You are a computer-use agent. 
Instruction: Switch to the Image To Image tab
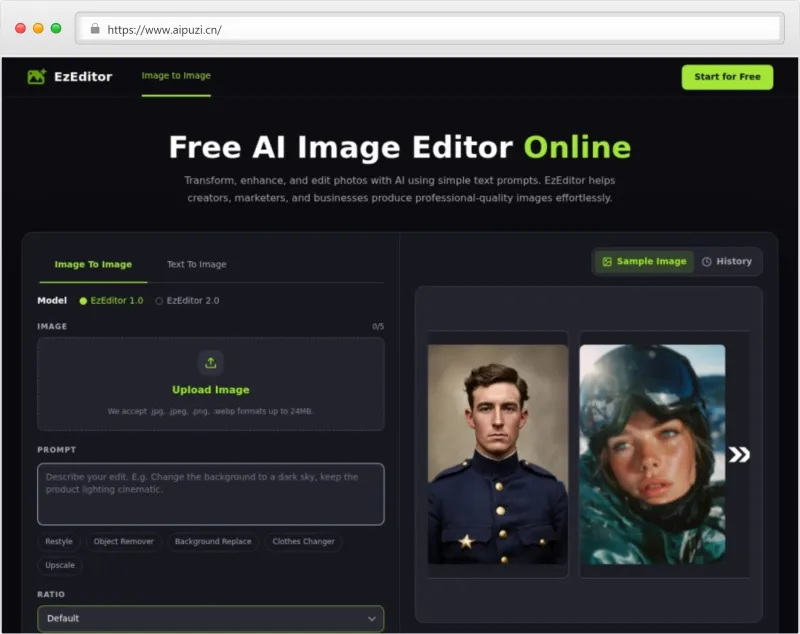93,264
